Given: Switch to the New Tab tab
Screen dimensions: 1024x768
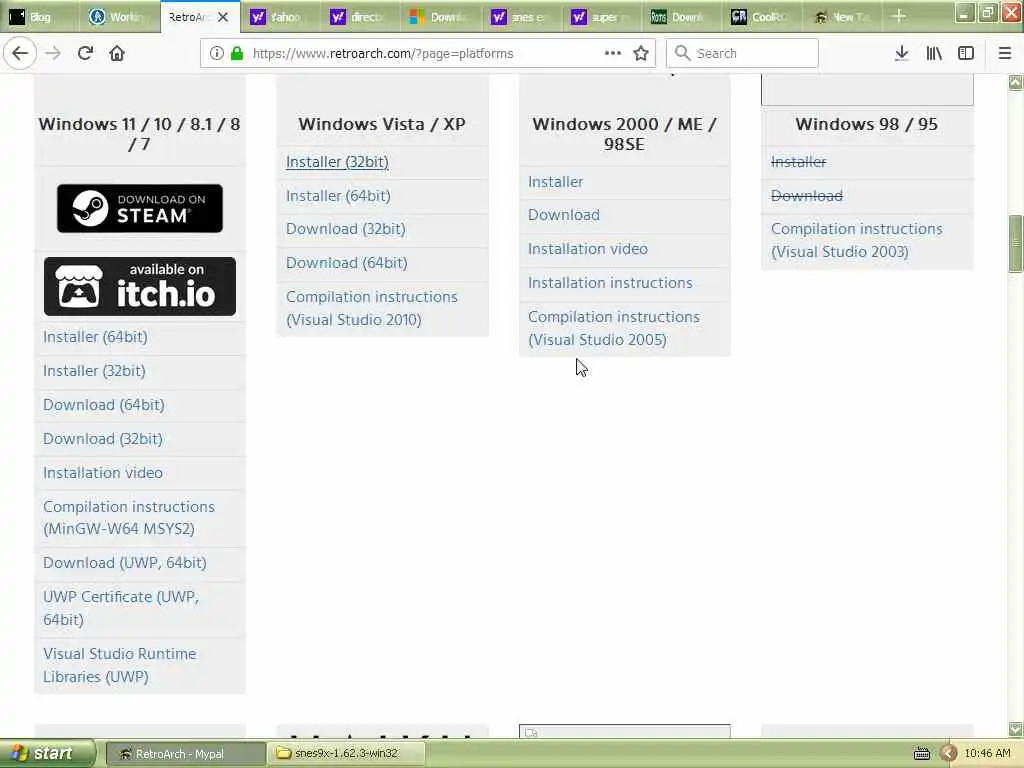Looking at the screenshot, I should [842, 17].
